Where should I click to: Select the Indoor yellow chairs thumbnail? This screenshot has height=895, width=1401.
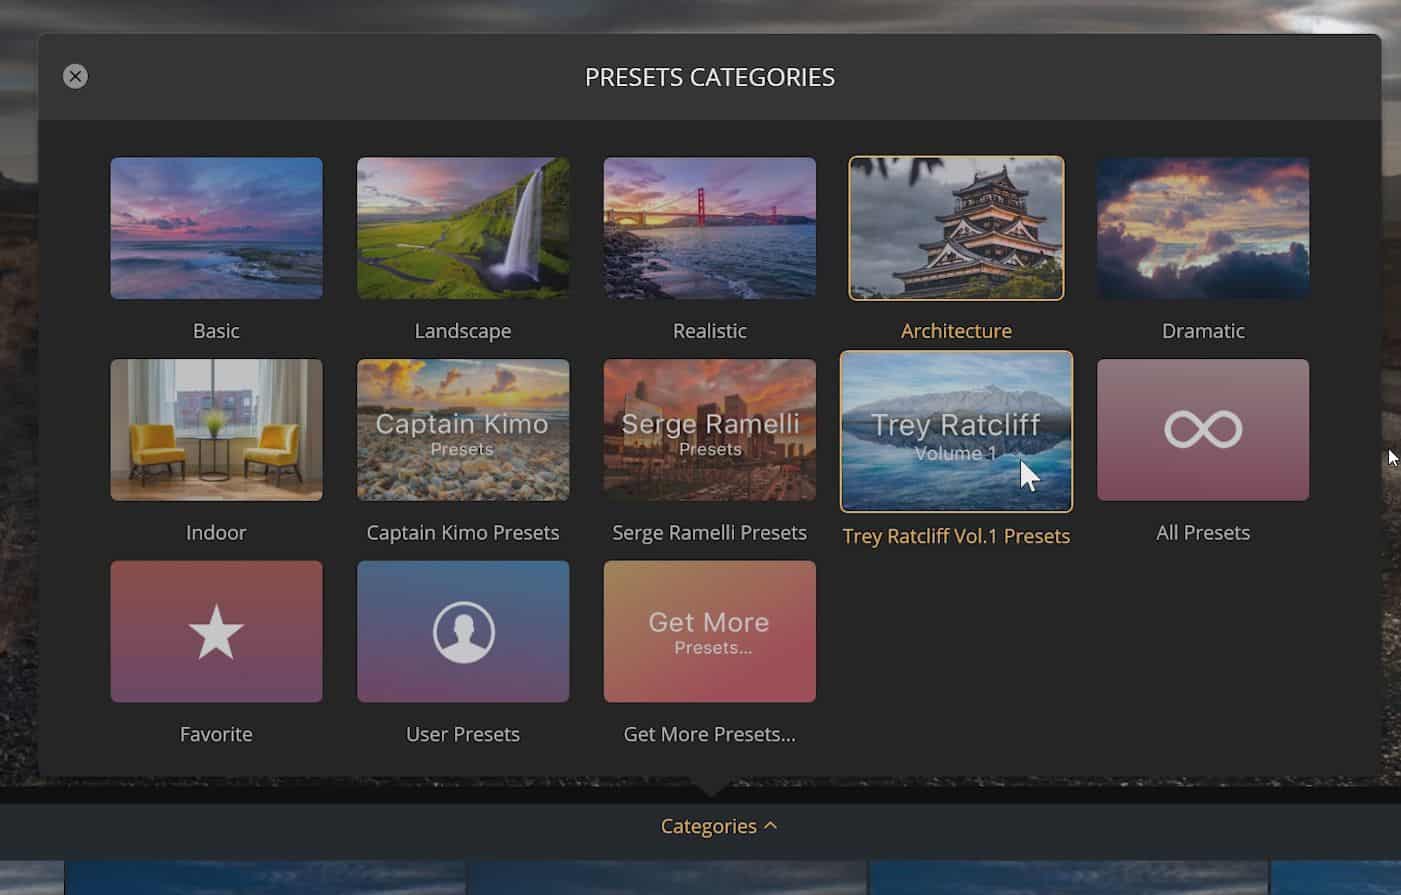point(216,430)
